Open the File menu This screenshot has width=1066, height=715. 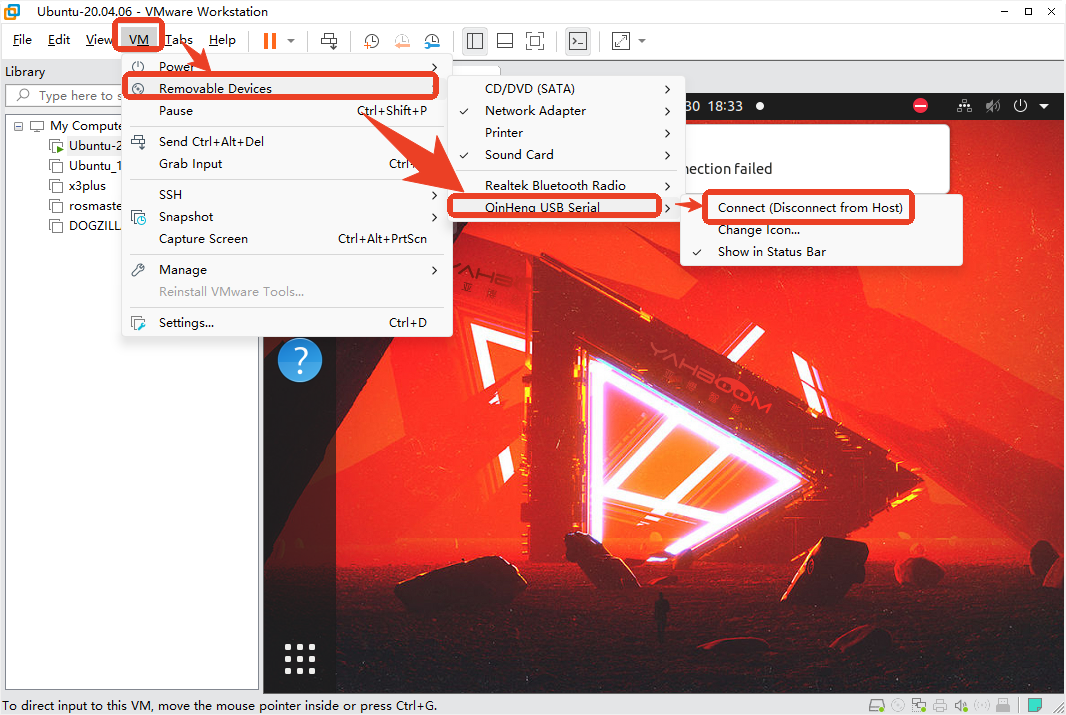point(22,40)
